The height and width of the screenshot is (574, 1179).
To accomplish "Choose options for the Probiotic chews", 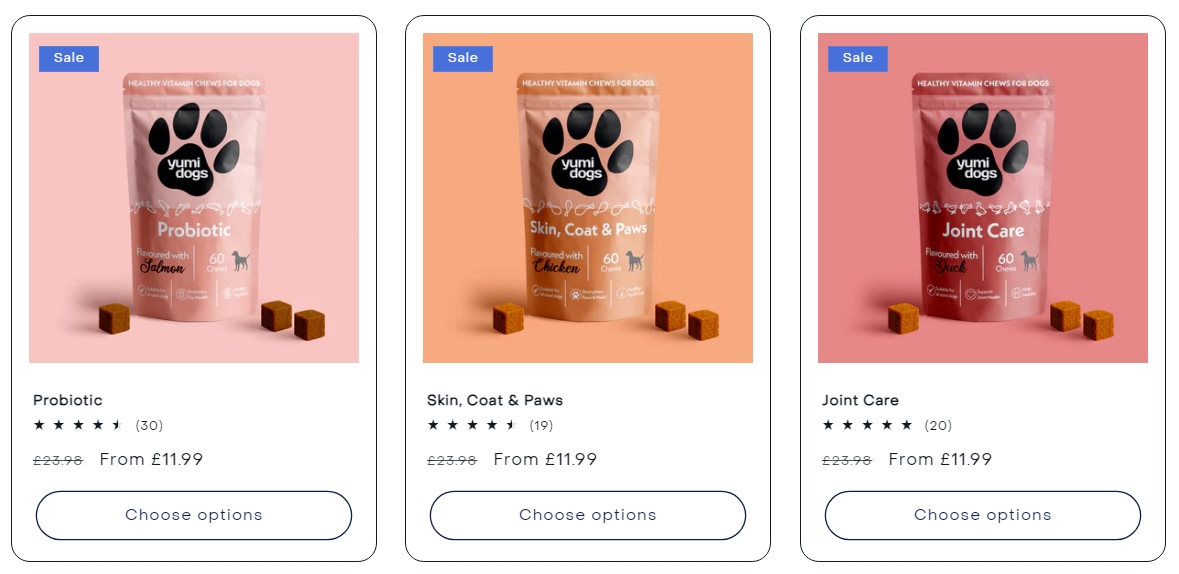I will point(194,515).
